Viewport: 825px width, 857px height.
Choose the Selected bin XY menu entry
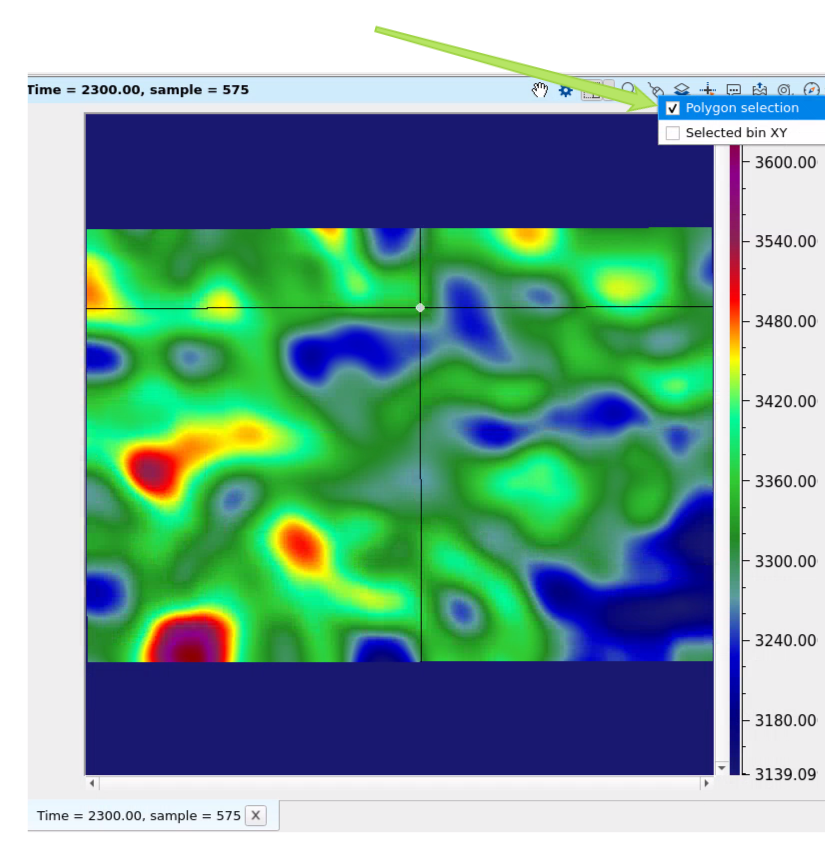[736, 133]
